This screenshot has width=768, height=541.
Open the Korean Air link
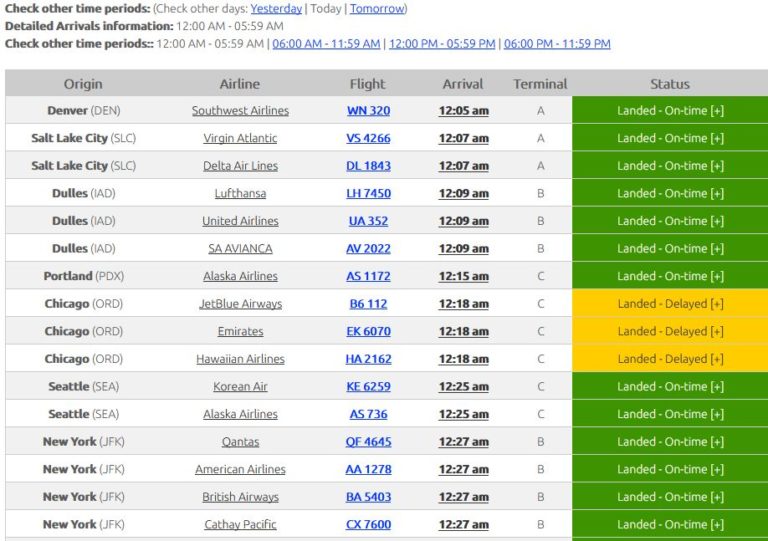click(x=240, y=386)
